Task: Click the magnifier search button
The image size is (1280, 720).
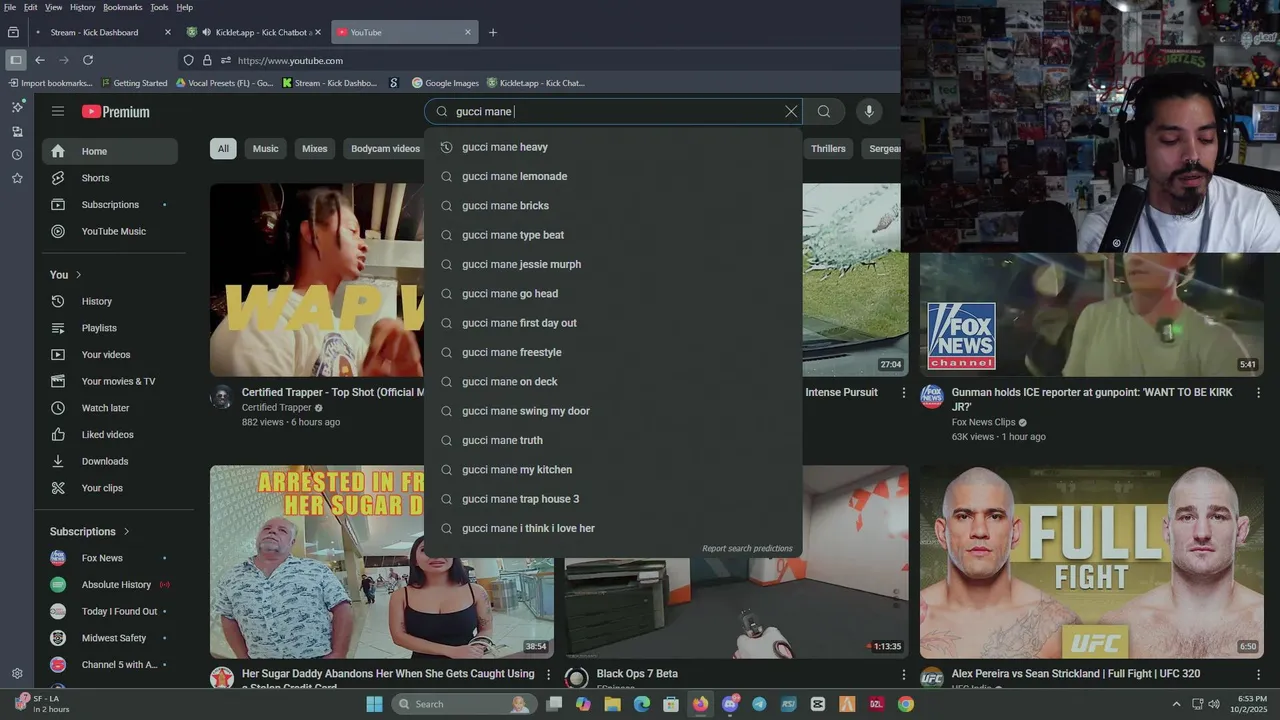Action: 824,112
